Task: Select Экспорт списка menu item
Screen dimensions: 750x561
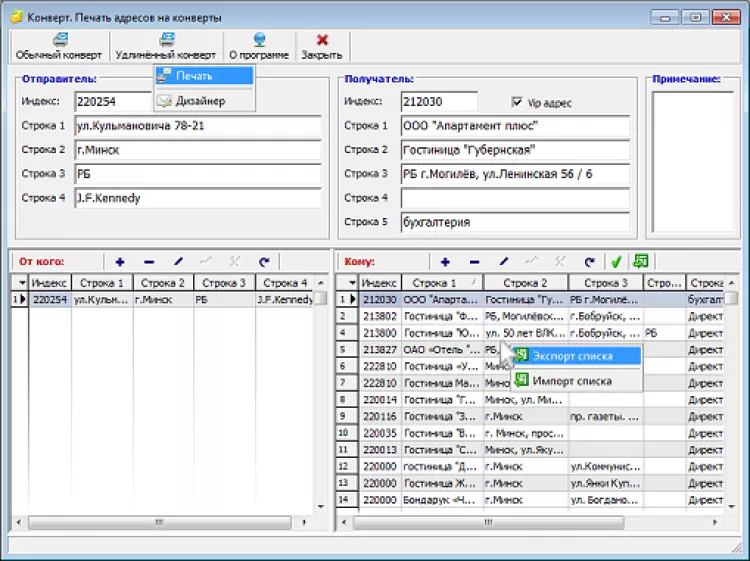Action: coord(572,355)
